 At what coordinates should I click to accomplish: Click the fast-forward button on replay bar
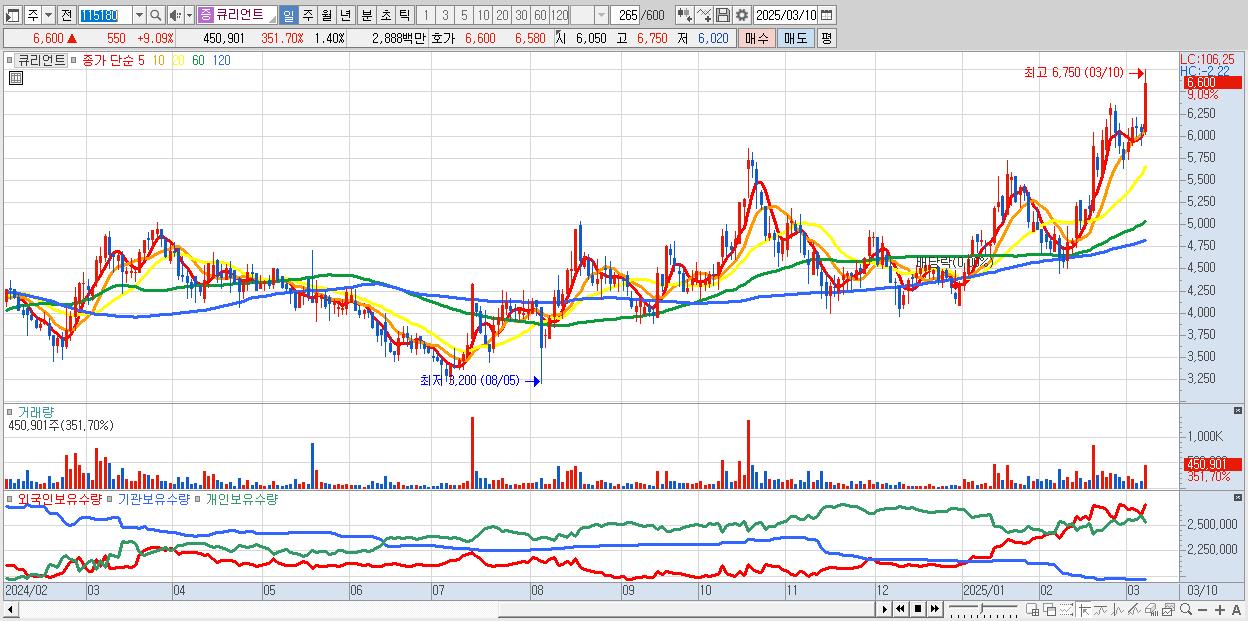(x=934, y=609)
